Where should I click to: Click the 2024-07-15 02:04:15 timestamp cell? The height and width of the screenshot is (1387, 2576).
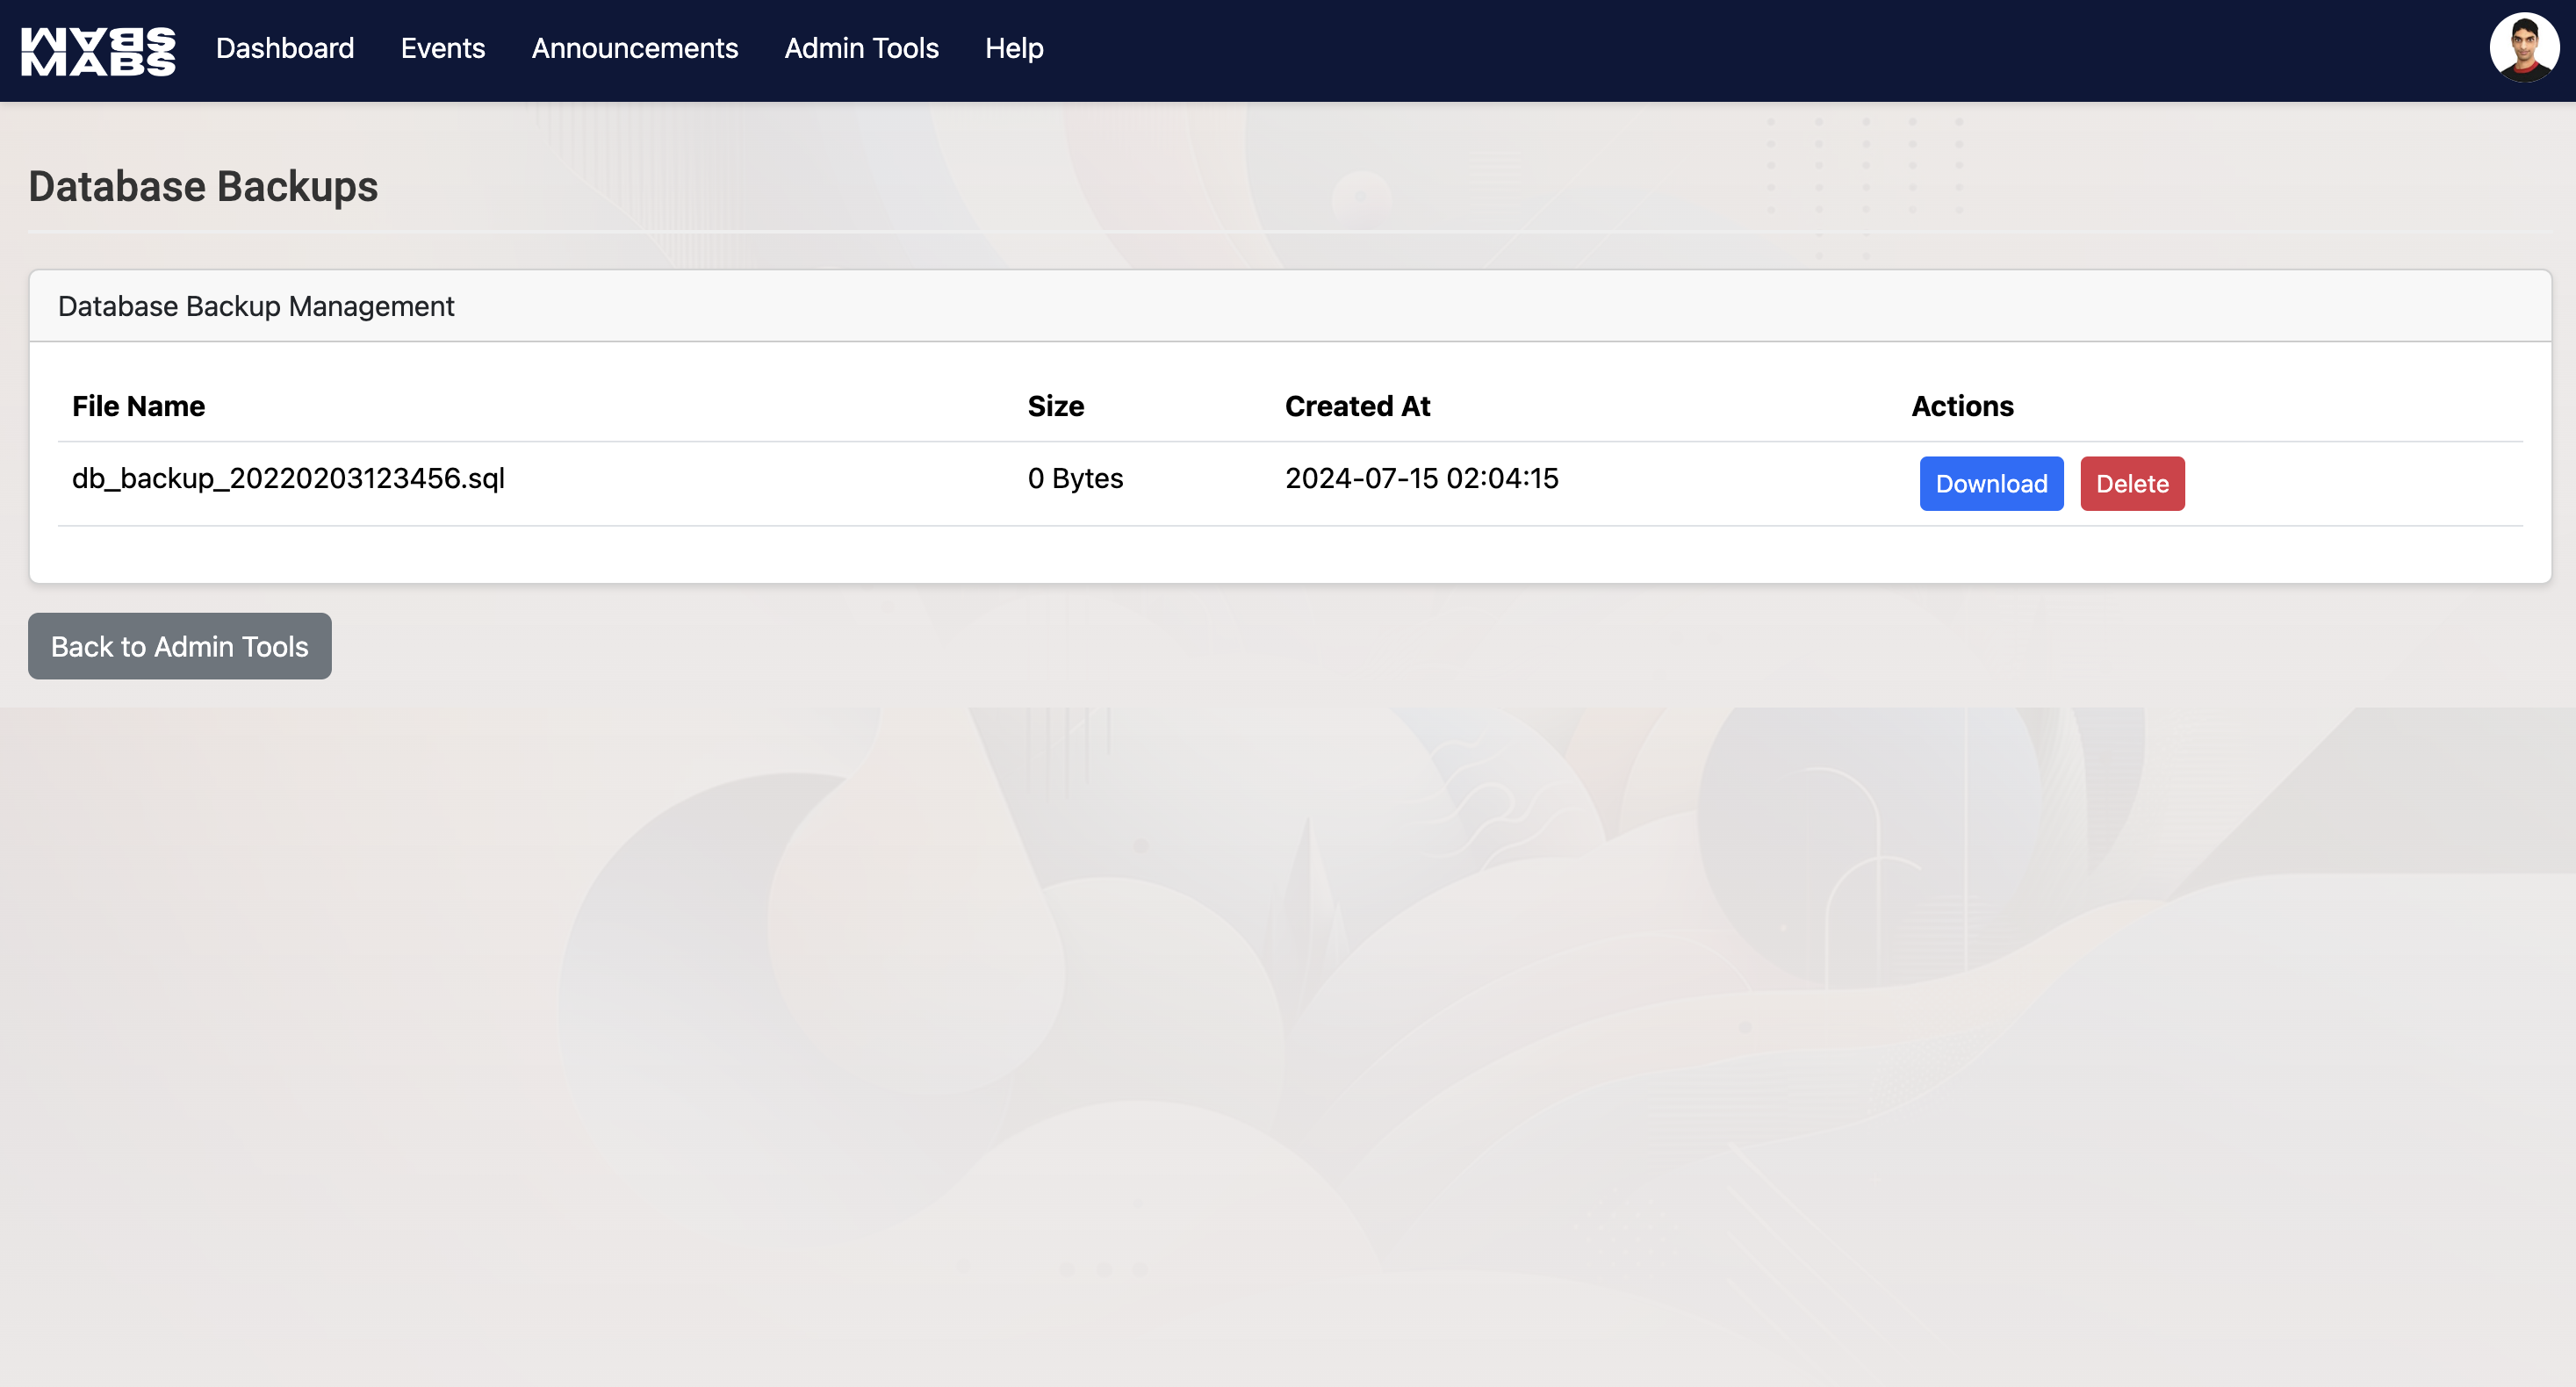click(1420, 479)
